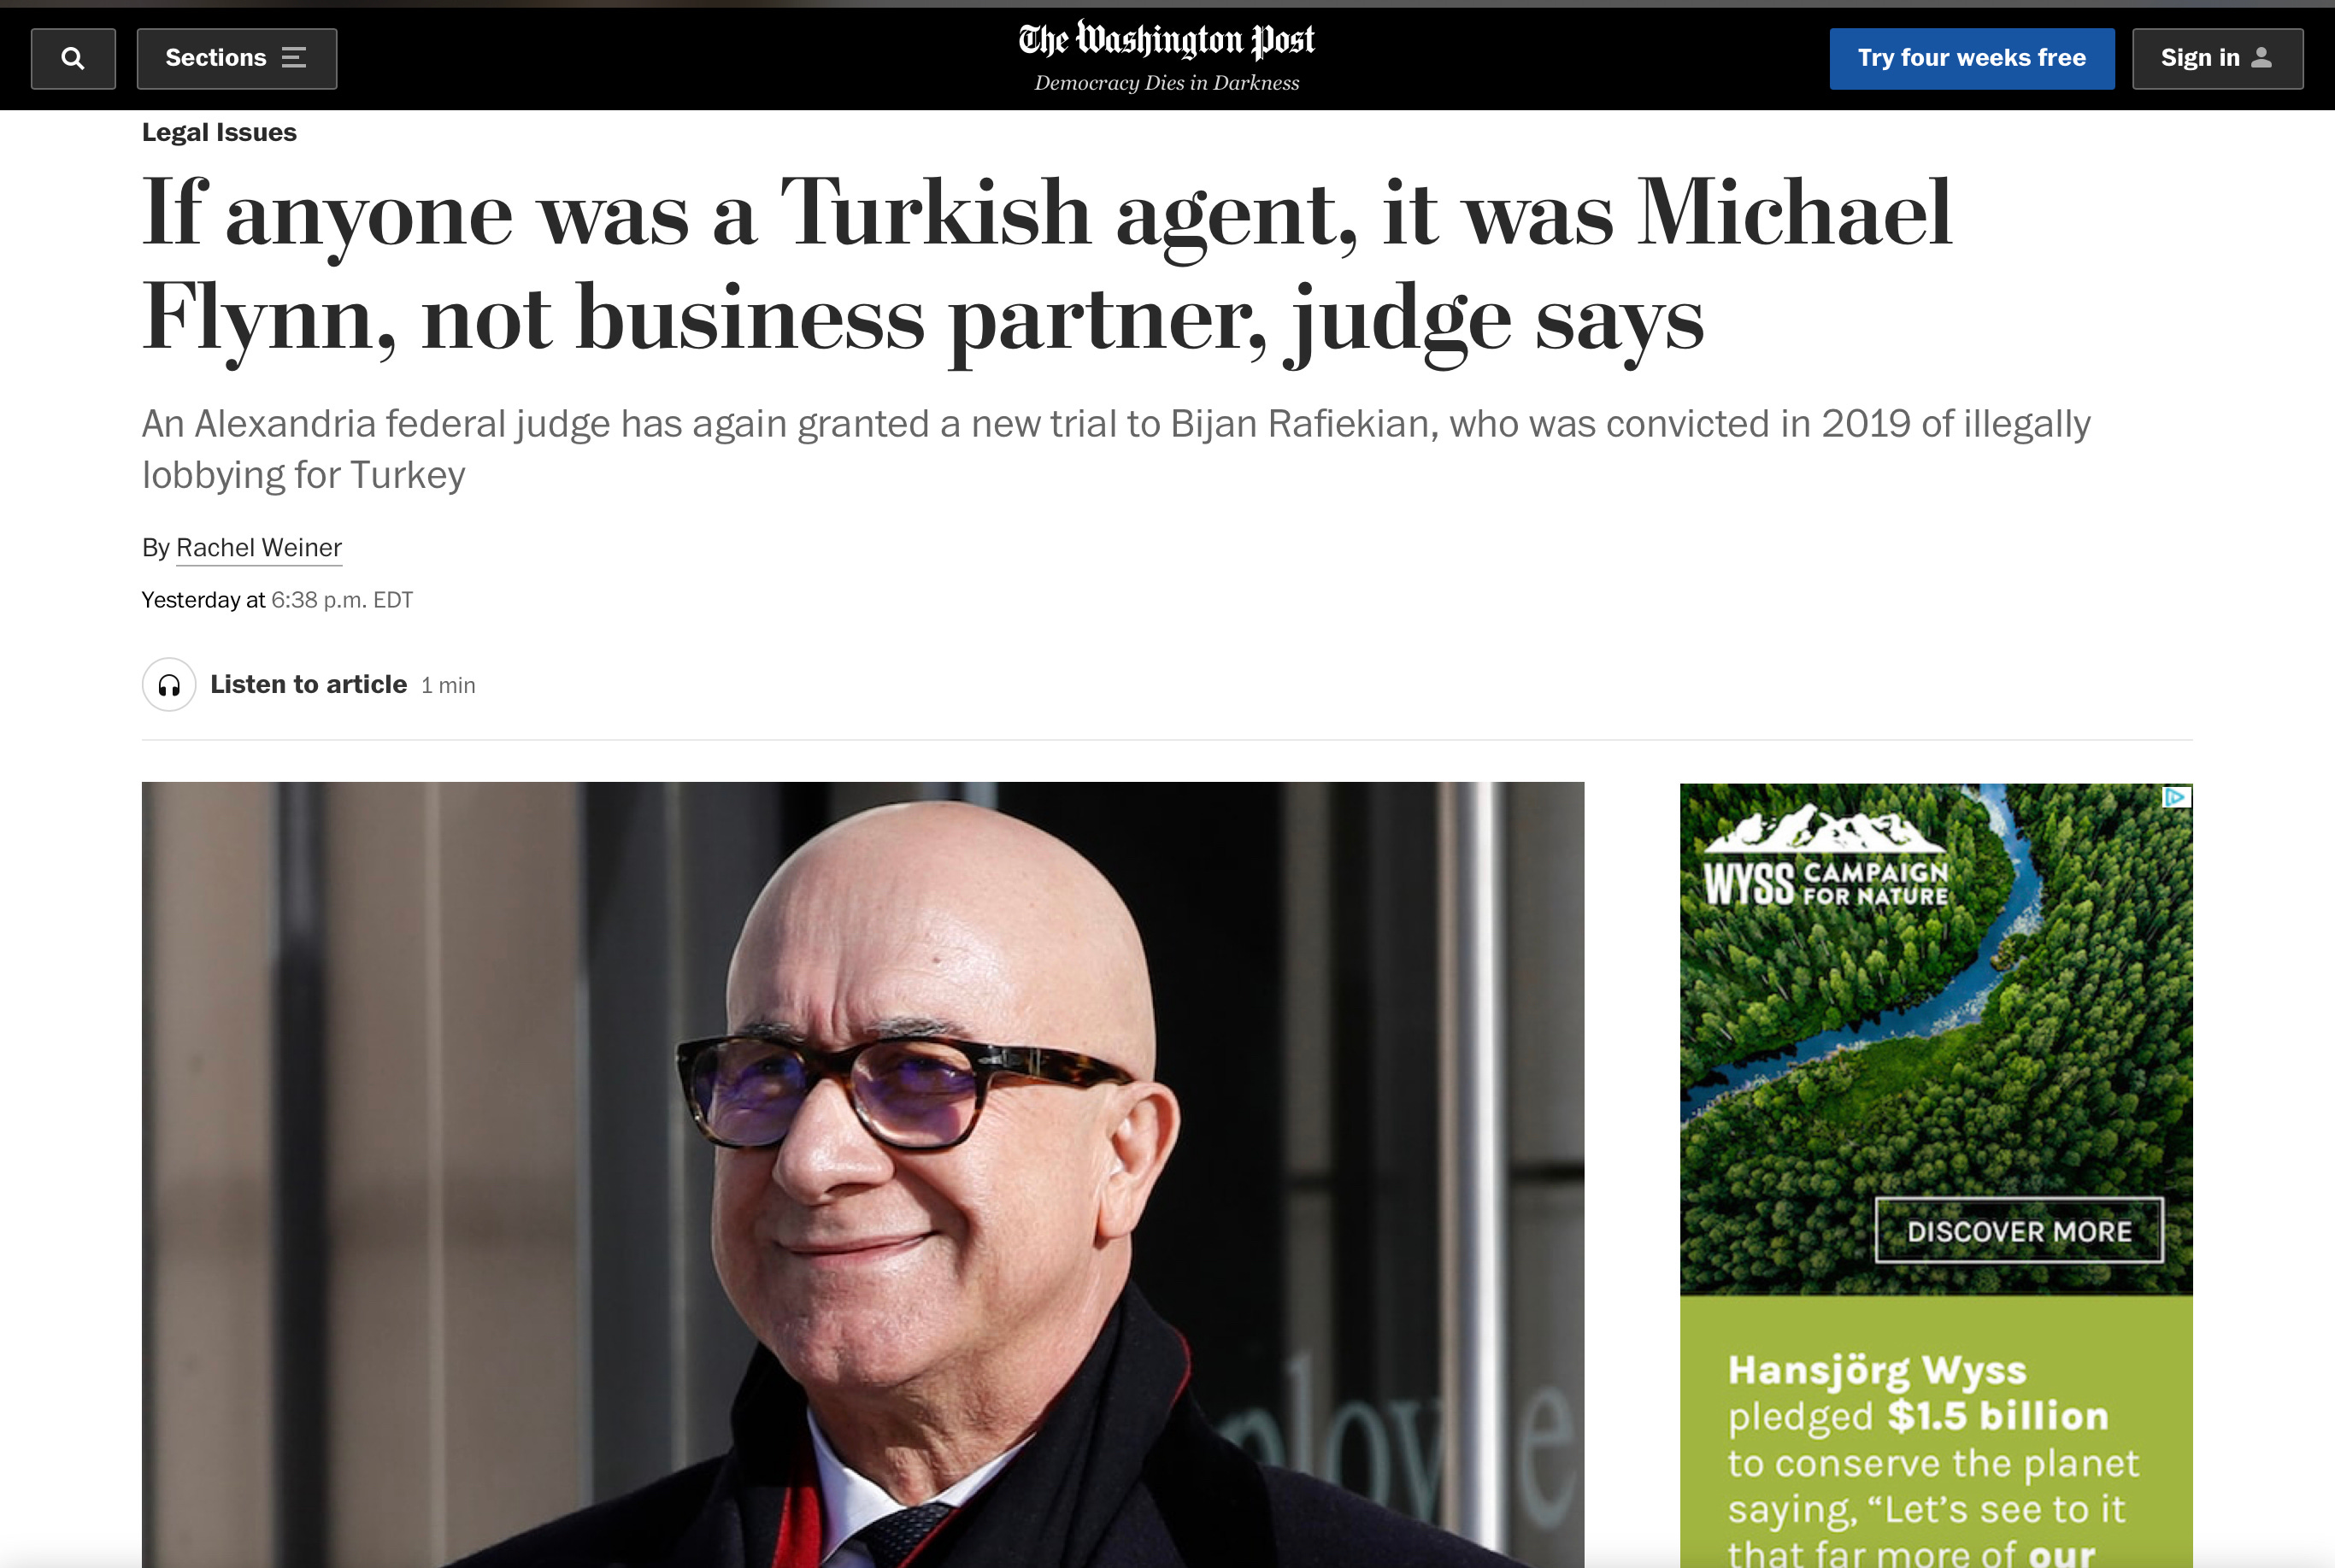This screenshot has height=1568, width=2335.
Task: Play audio with the headphones icon
Action: 169,684
